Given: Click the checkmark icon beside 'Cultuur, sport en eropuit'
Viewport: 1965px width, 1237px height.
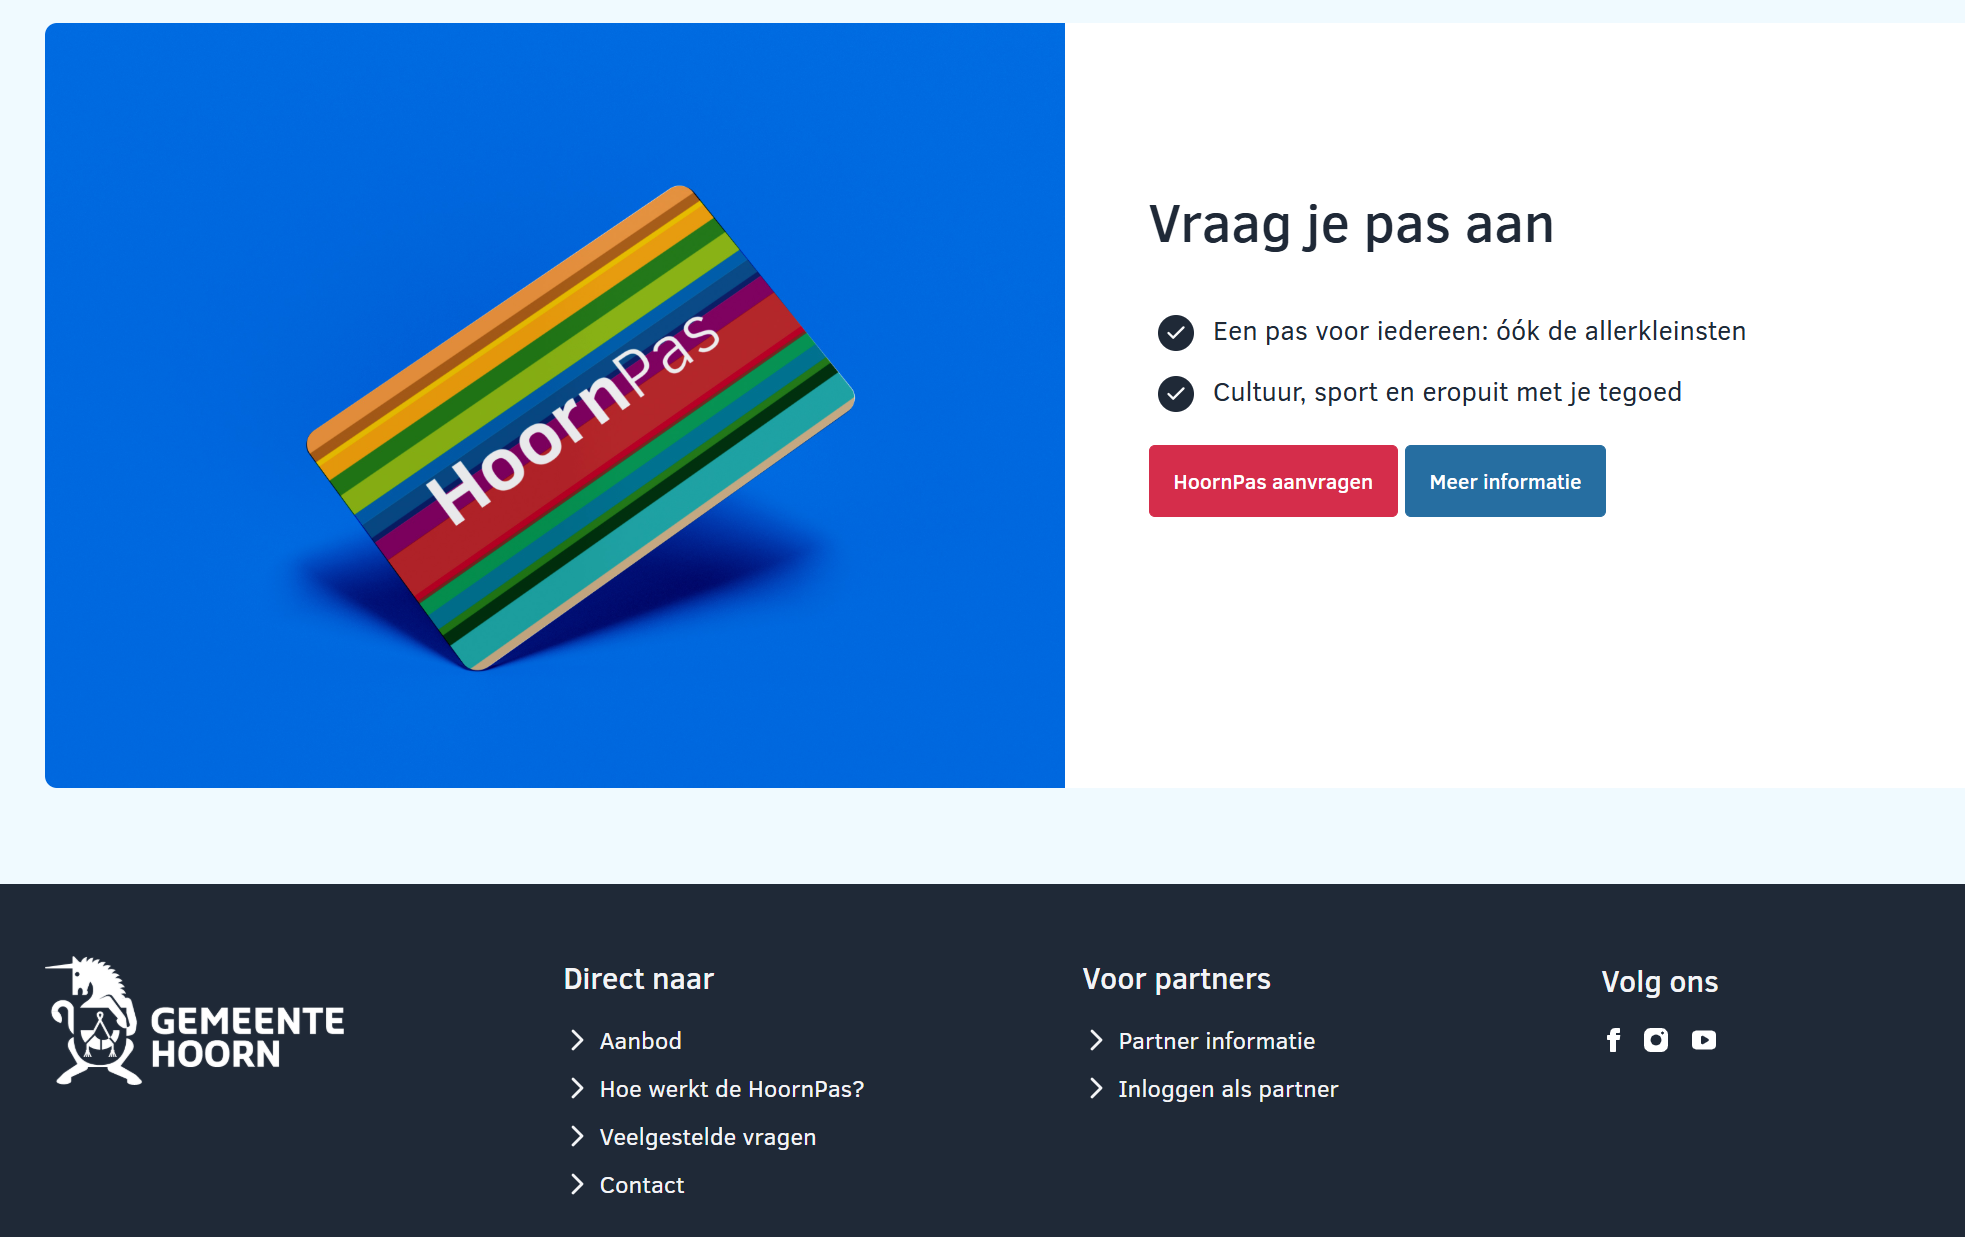Looking at the screenshot, I should click(x=1176, y=393).
